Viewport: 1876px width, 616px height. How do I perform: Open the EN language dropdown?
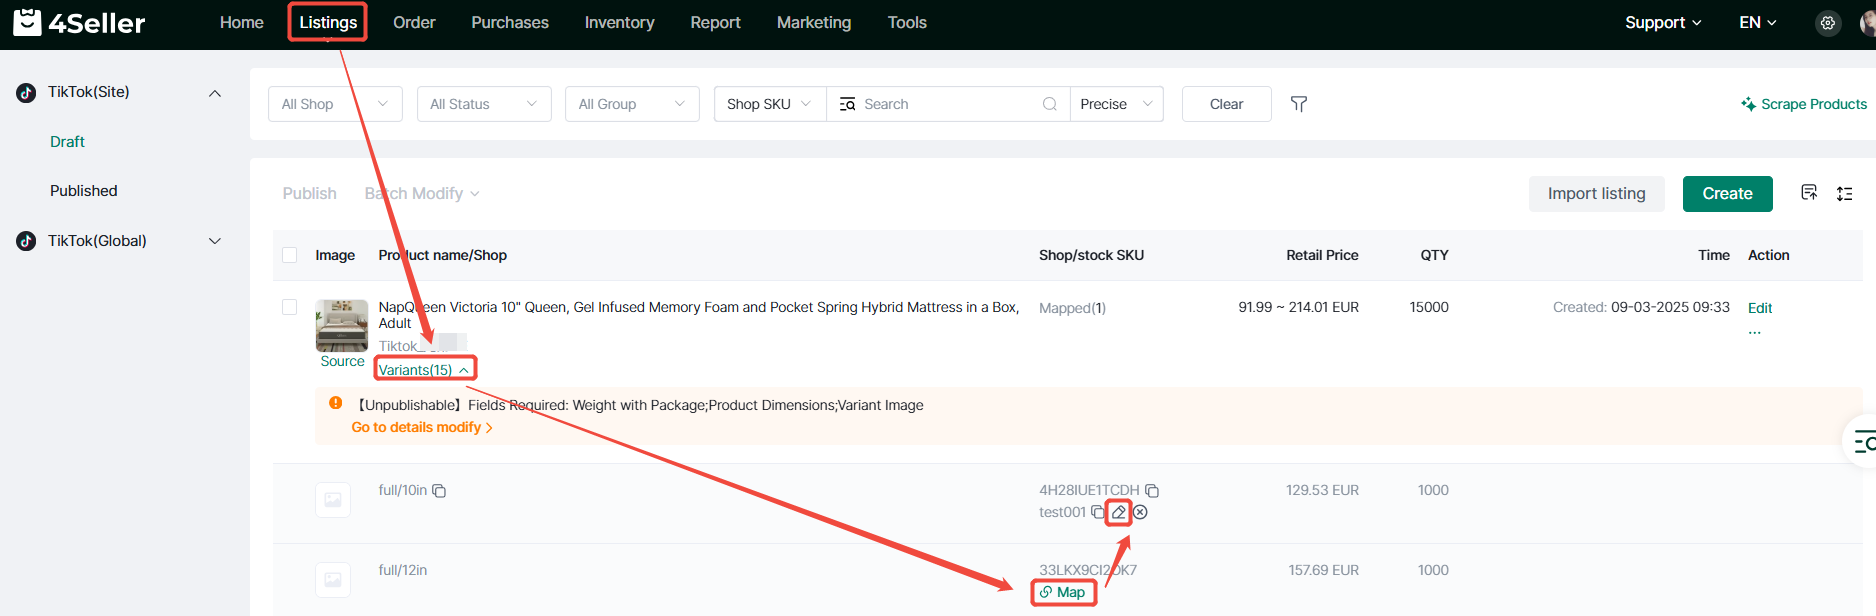1758,22
